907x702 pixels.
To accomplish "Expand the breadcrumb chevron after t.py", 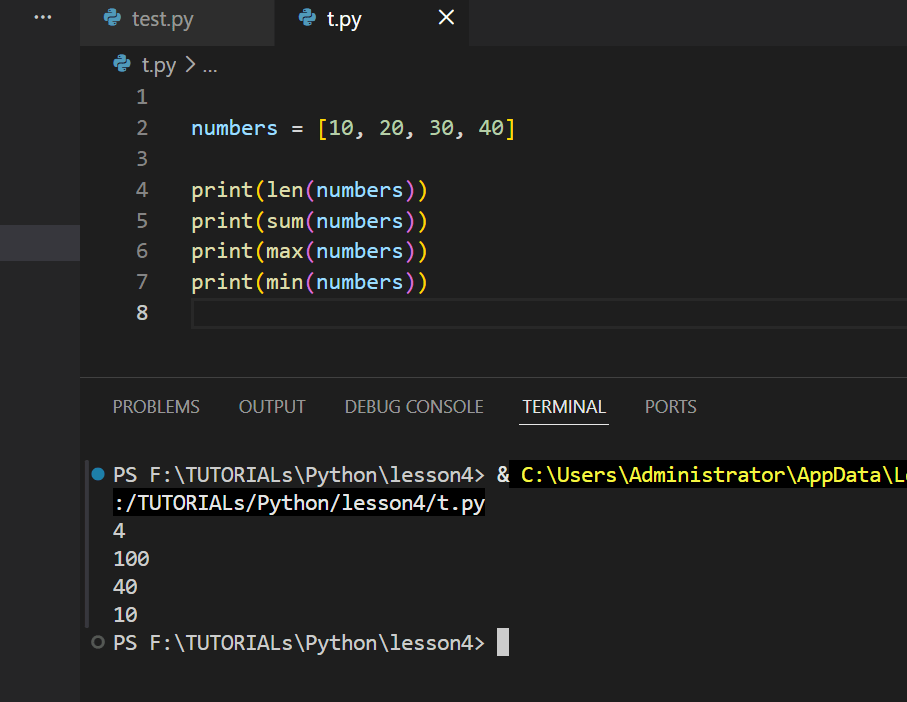I will coord(190,65).
